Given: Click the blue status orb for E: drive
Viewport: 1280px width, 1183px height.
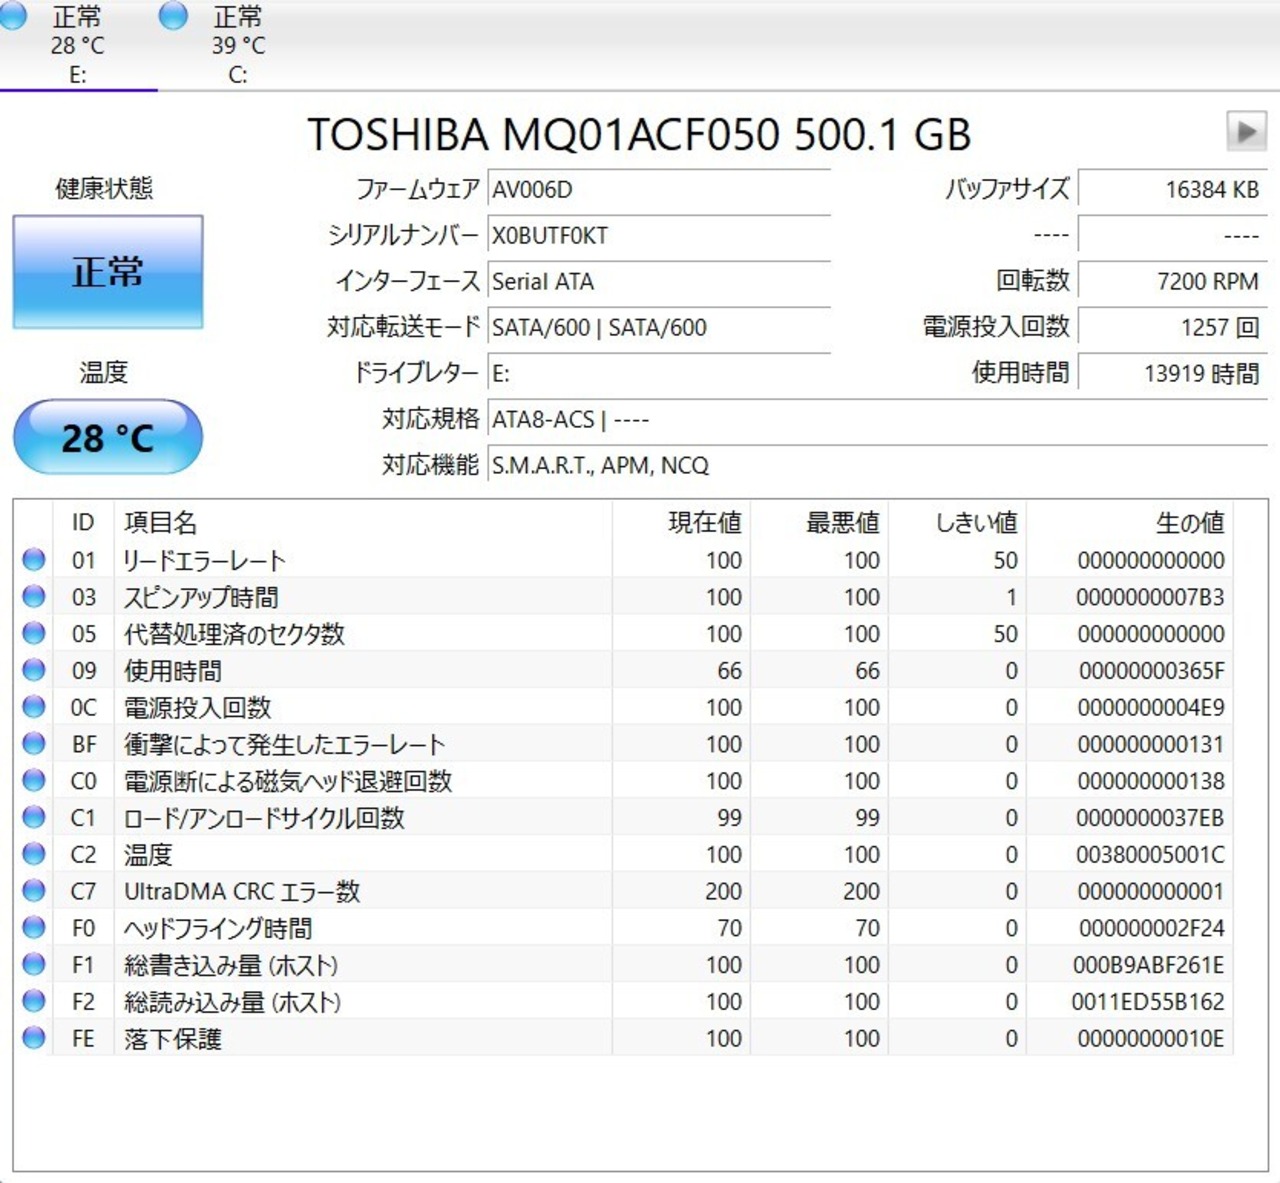Looking at the screenshot, I should pyautogui.click(x=13, y=16).
